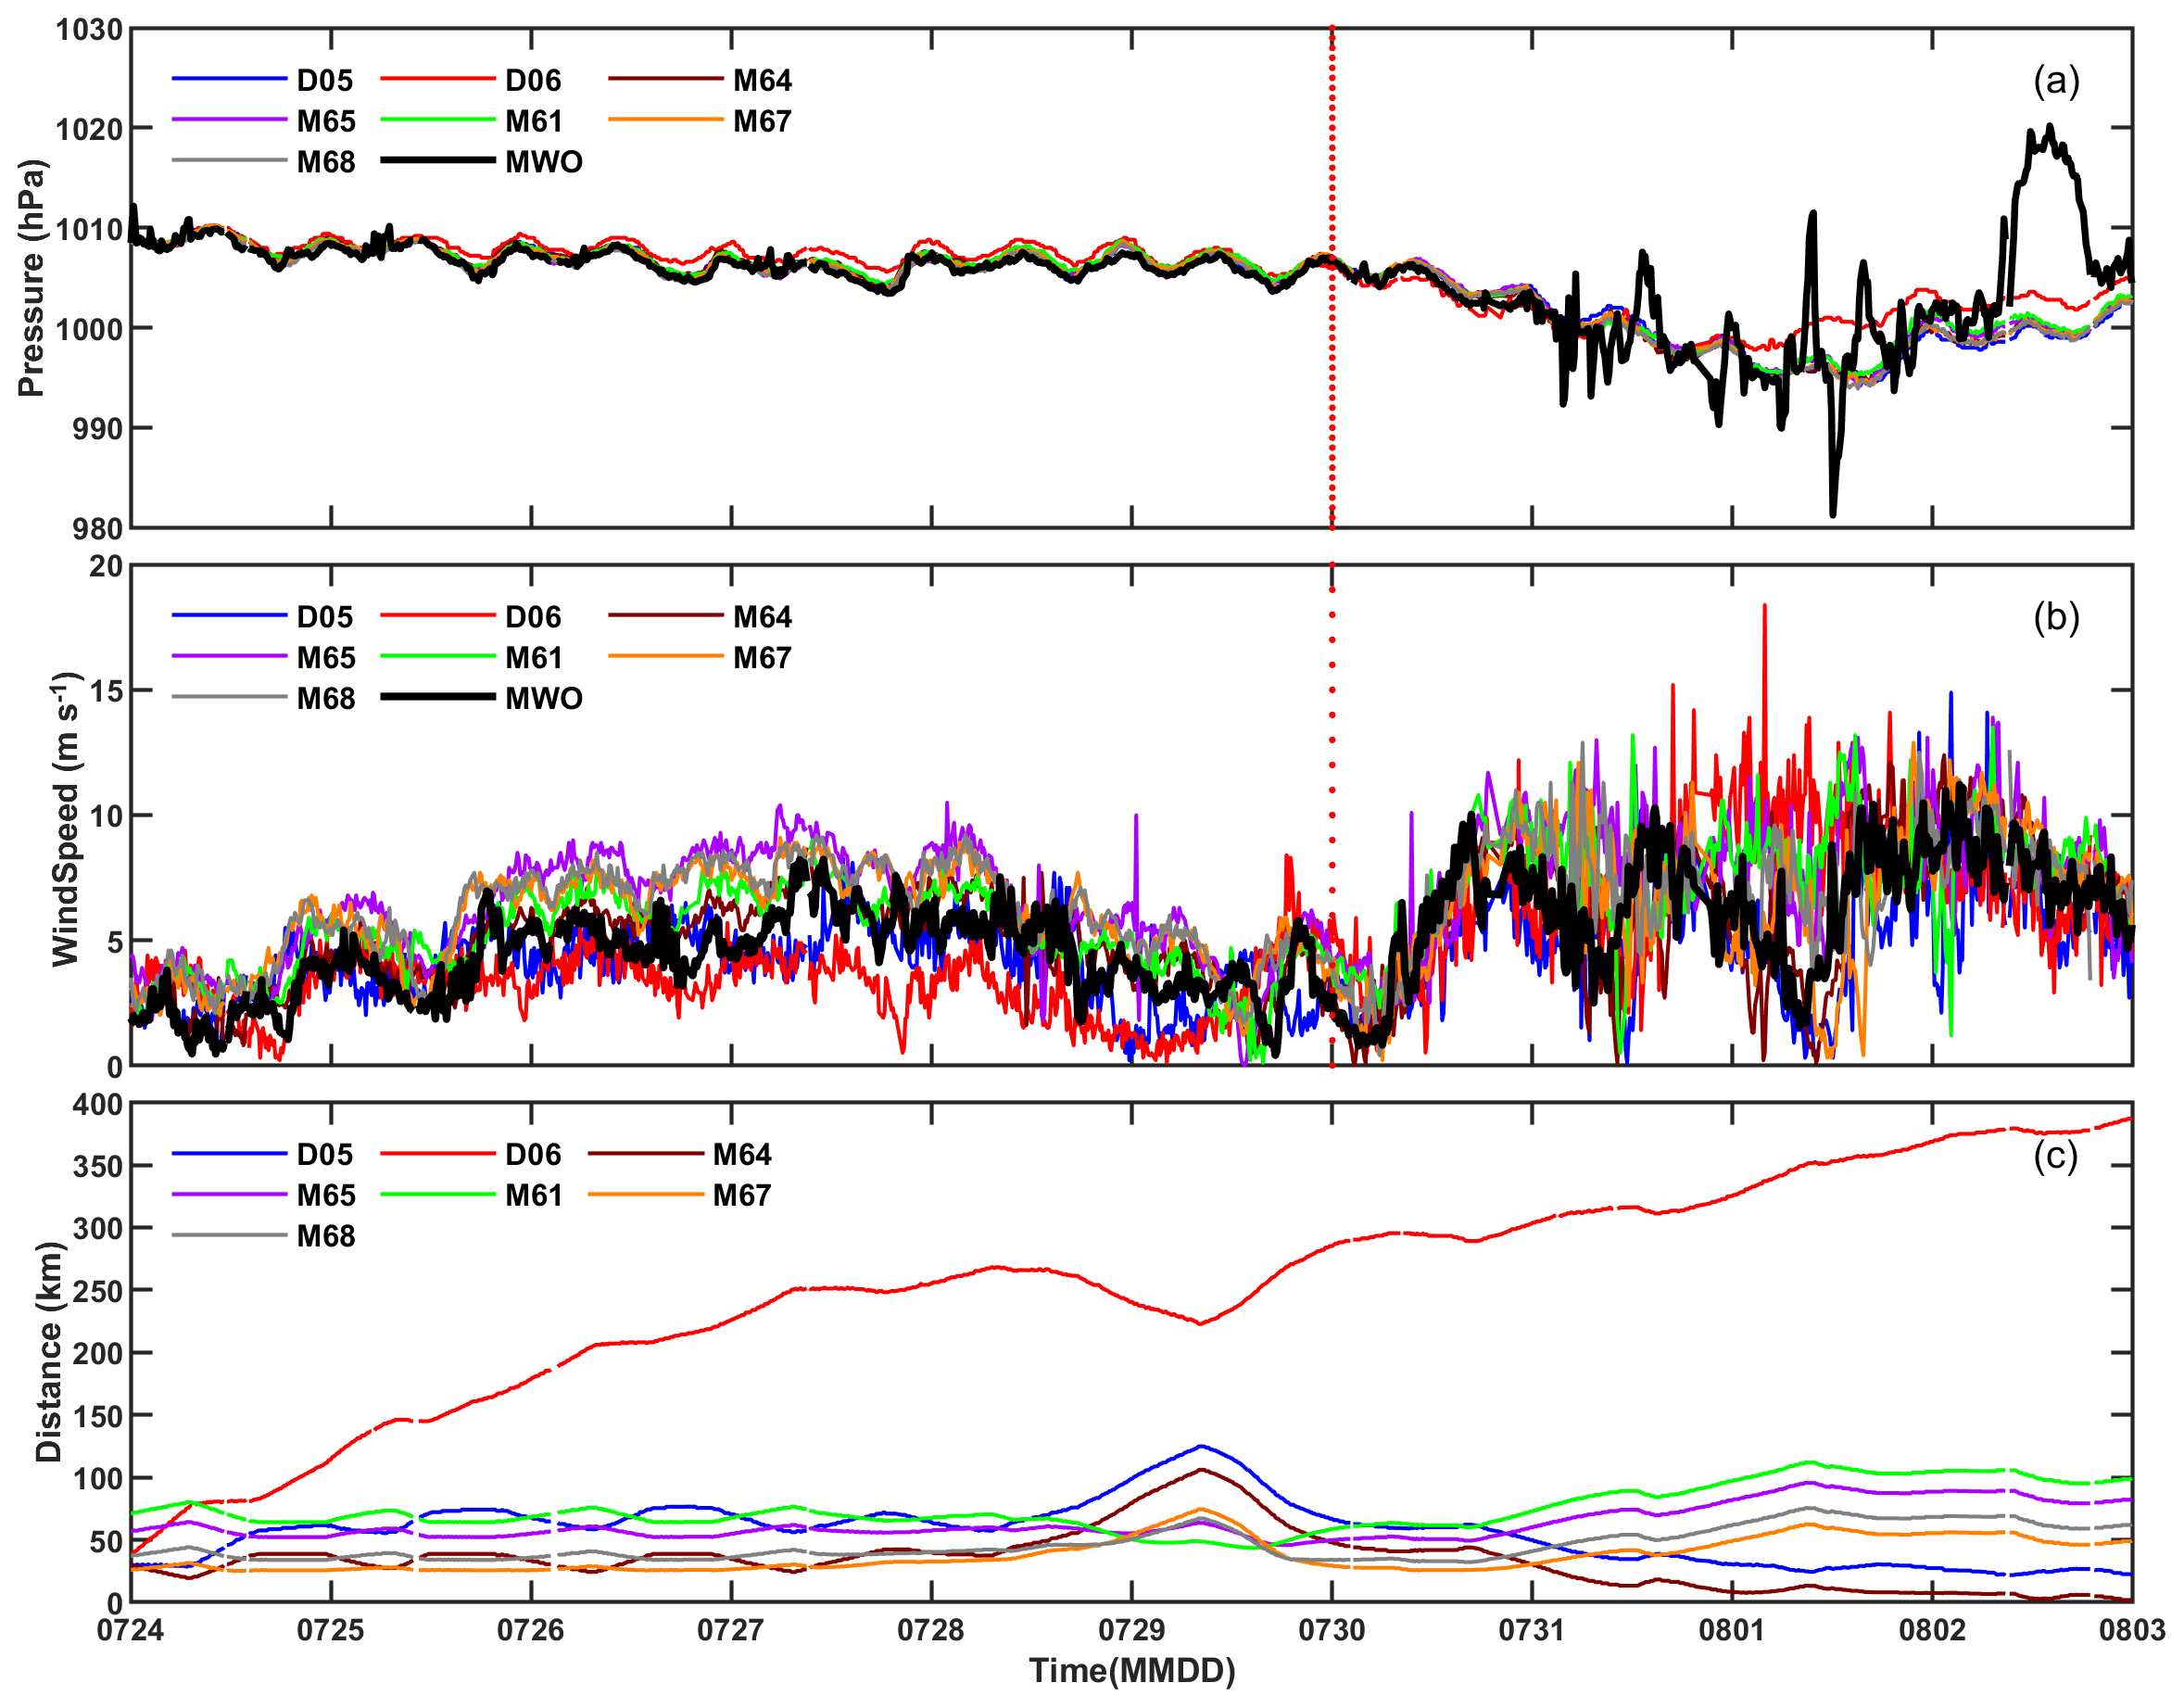Viewport: 2184px width, 1708px height.
Task: Click the 0801 tick label on the time axis
Action: pyautogui.click(x=1731, y=1630)
